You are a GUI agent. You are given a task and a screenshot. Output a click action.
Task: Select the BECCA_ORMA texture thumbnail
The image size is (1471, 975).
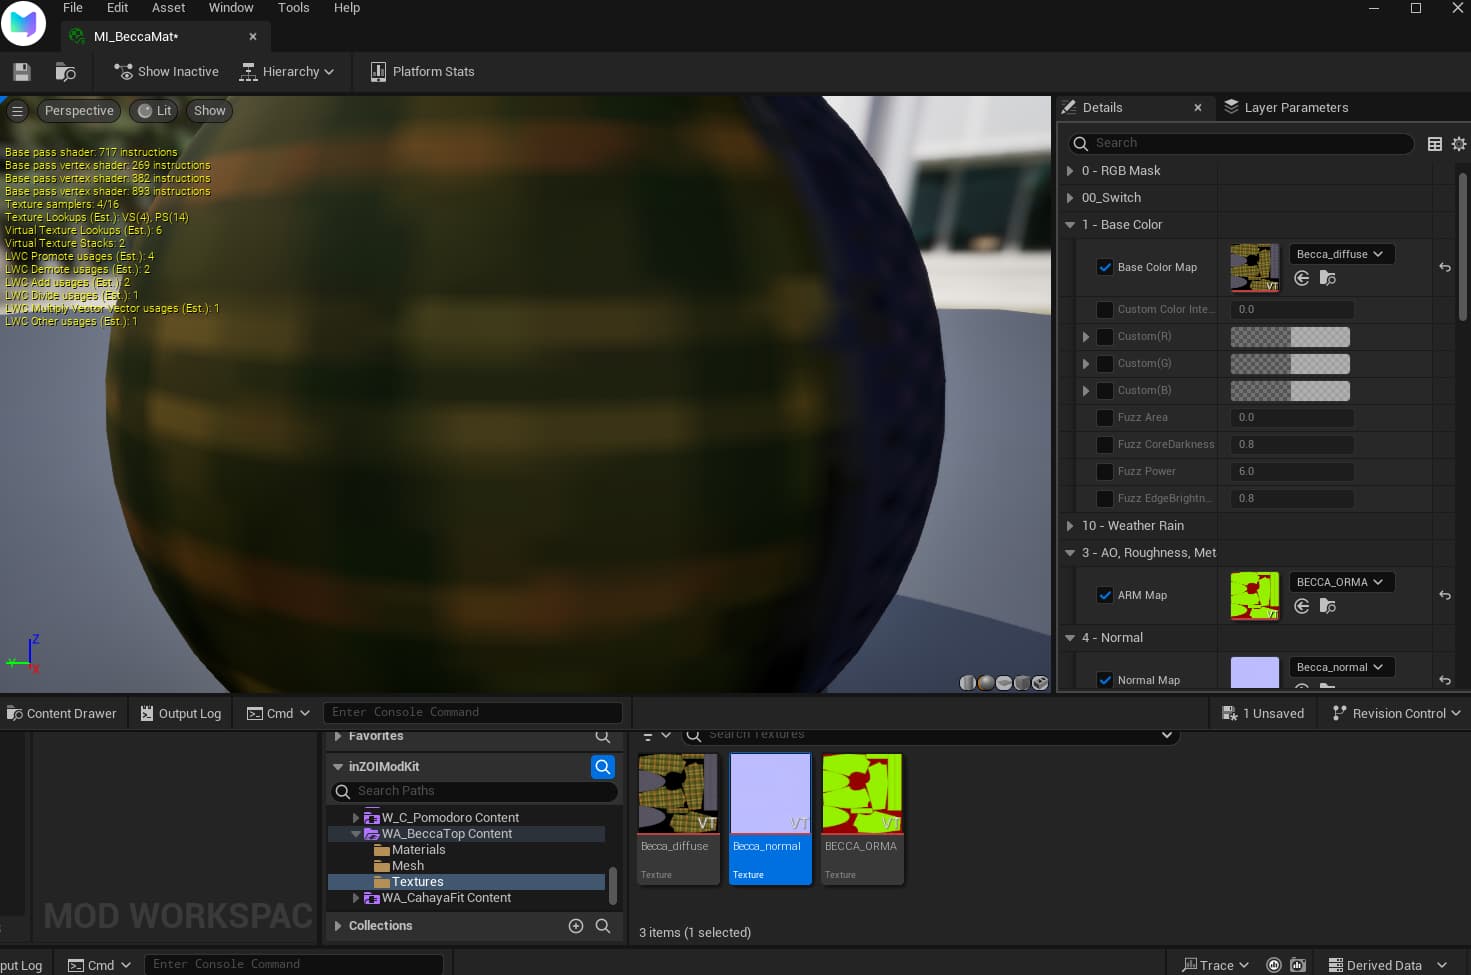point(862,794)
